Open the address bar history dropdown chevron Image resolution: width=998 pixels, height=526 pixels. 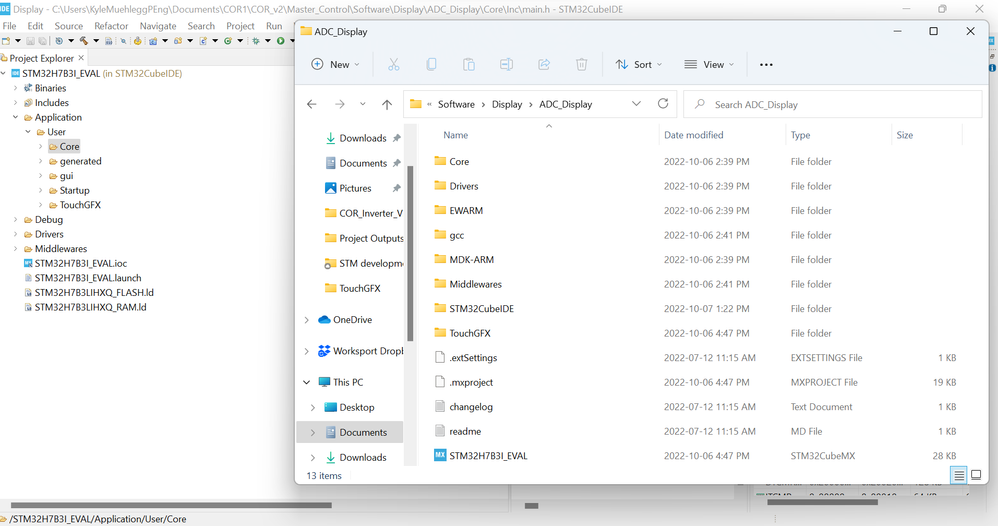pyautogui.click(x=636, y=104)
